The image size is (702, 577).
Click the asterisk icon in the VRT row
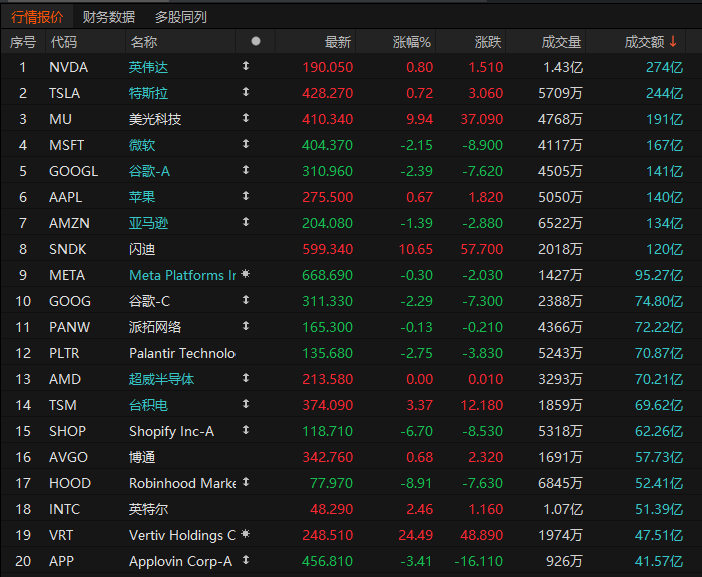[245, 534]
